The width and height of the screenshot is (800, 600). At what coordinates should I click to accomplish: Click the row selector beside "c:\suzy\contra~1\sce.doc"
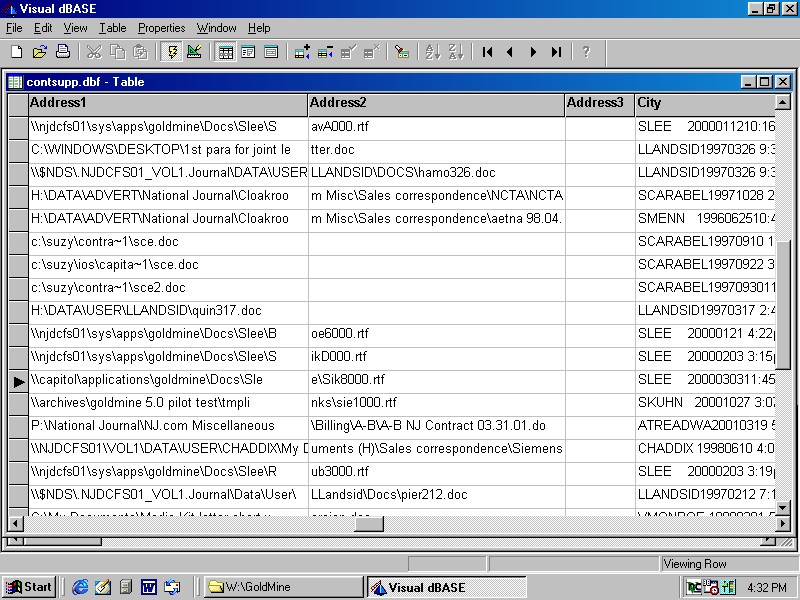tap(18, 243)
